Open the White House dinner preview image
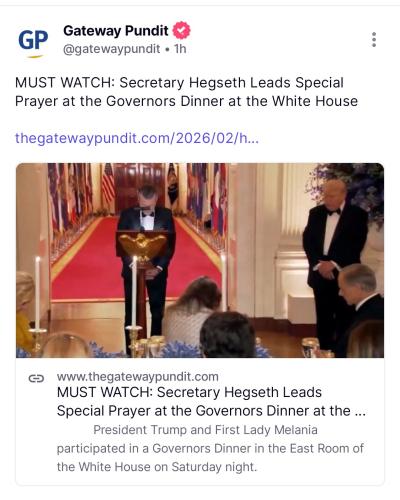400x500 pixels. point(200,260)
